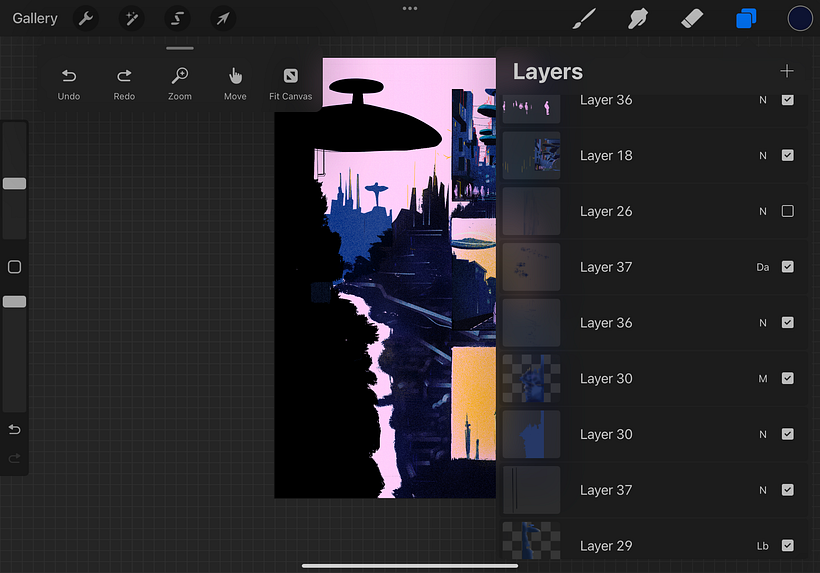The height and width of the screenshot is (573, 820).
Task: Select the Eraser tool
Action: coord(692,19)
